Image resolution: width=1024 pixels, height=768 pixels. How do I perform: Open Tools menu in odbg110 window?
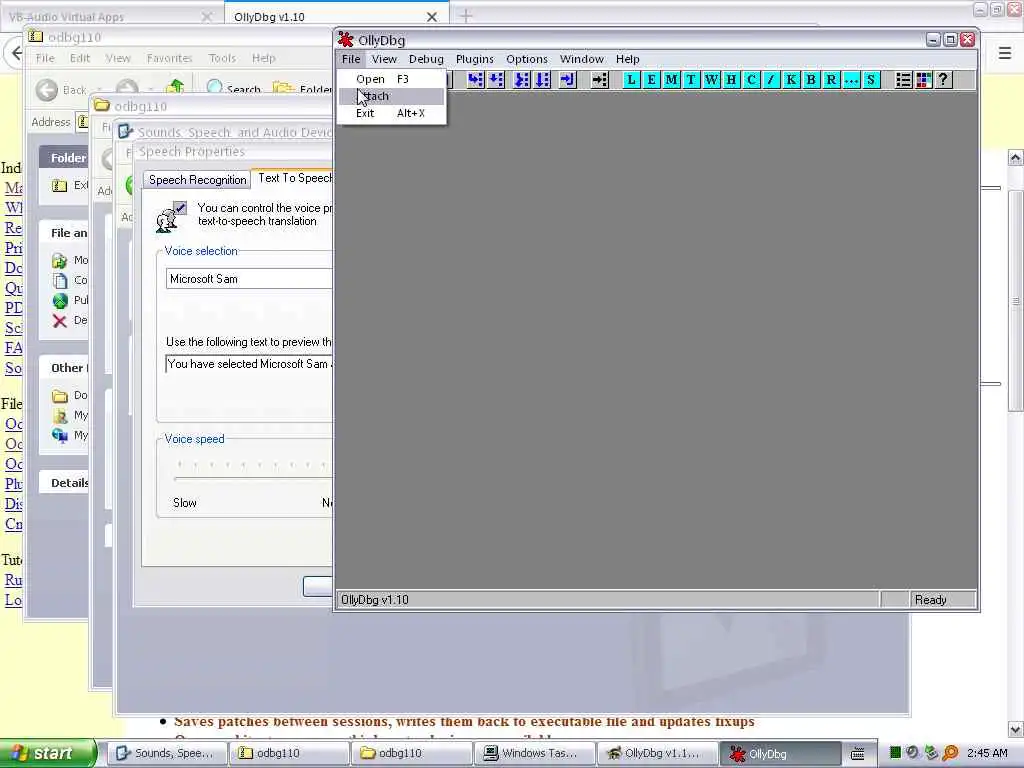[x=222, y=58]
